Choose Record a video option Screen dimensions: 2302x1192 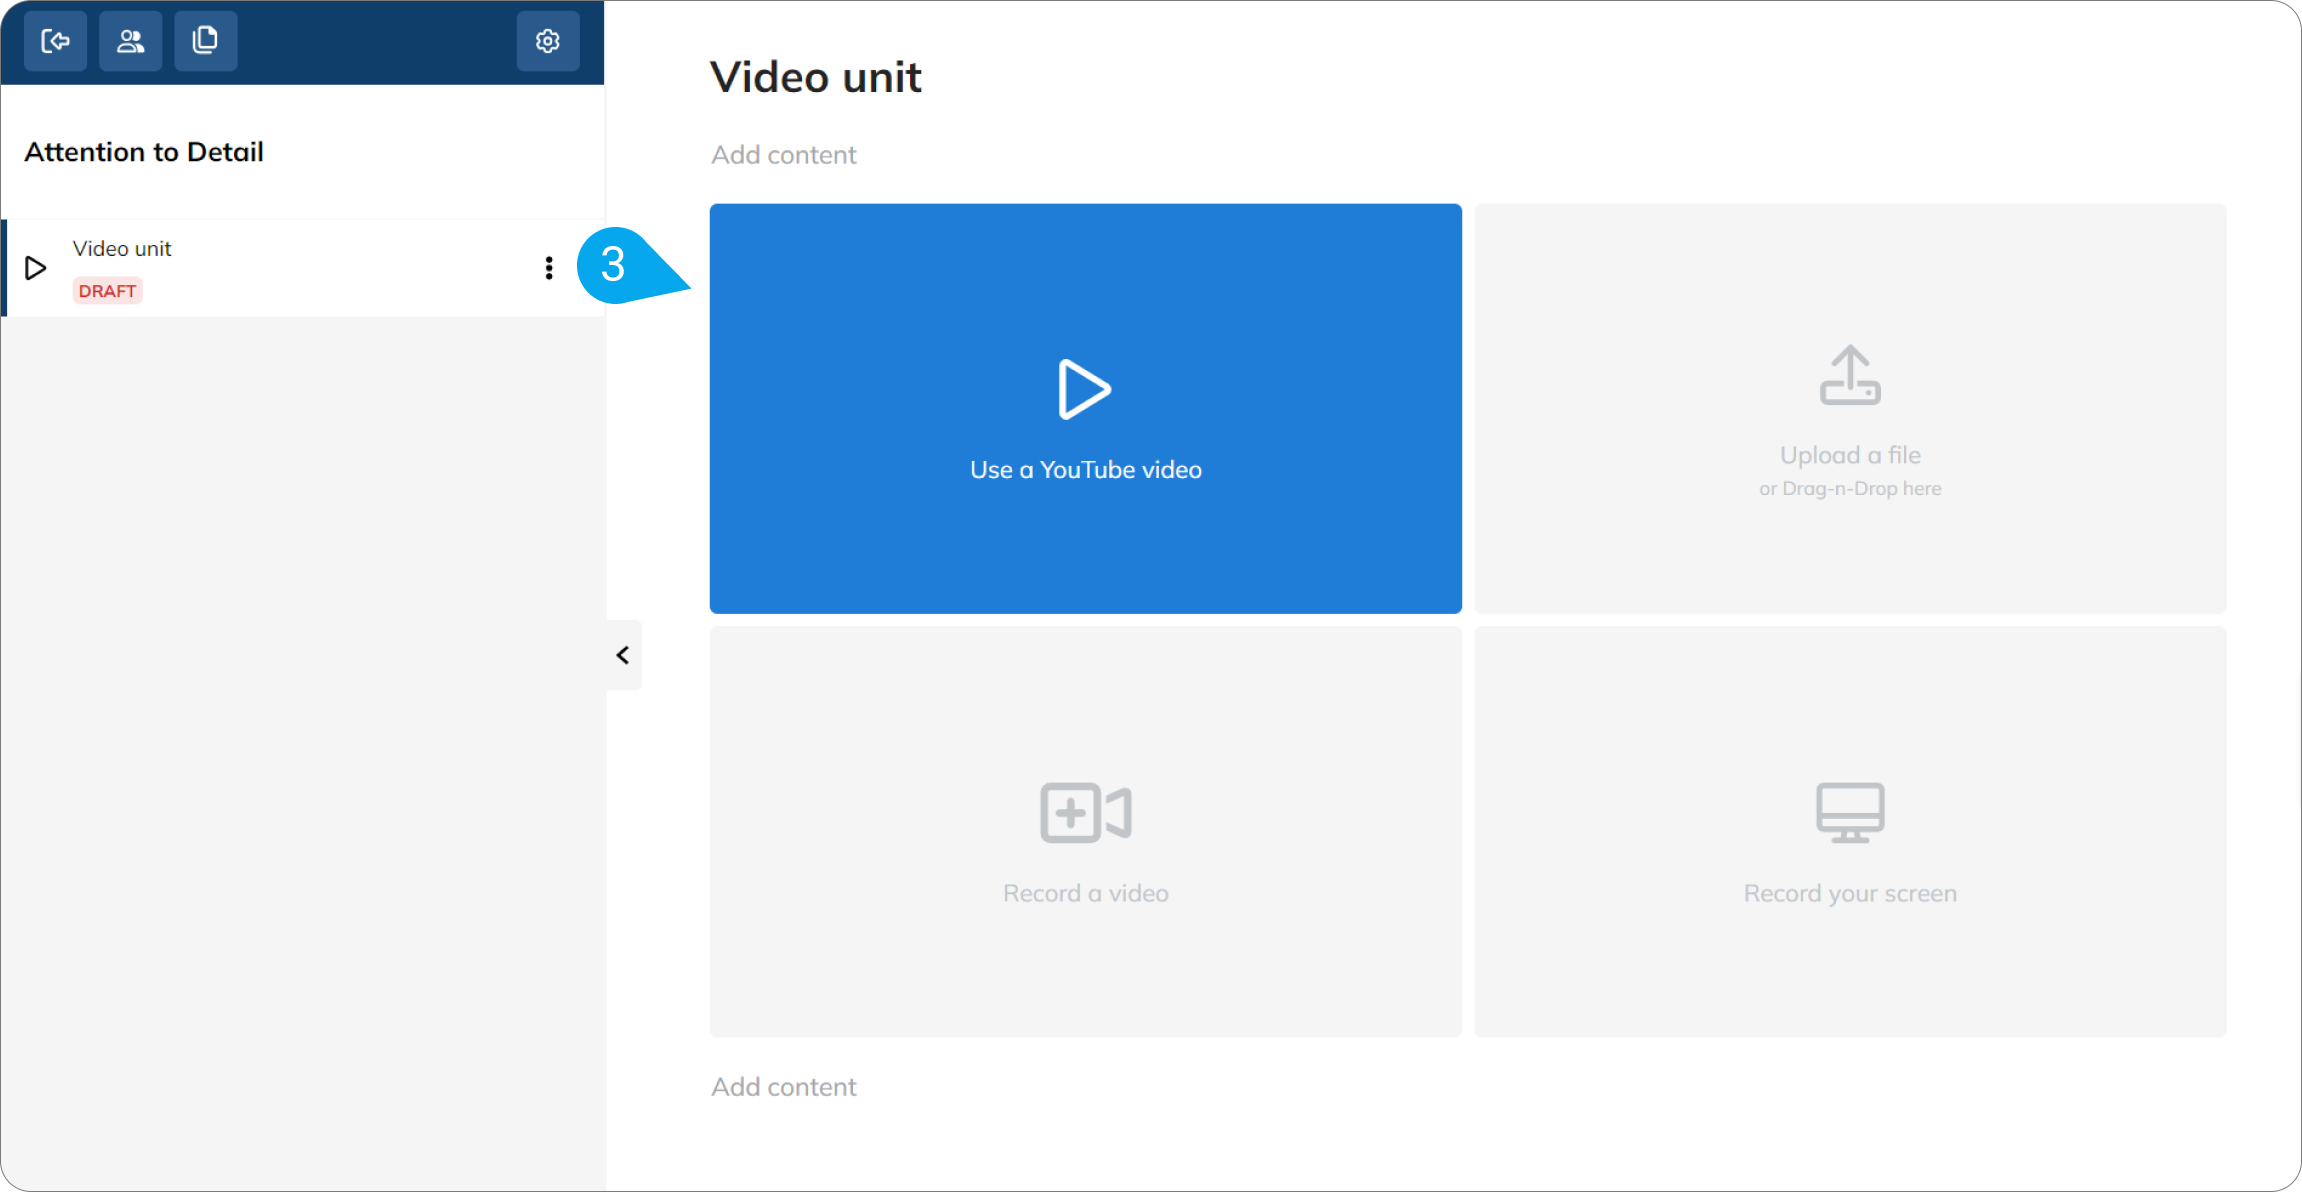1086,832
